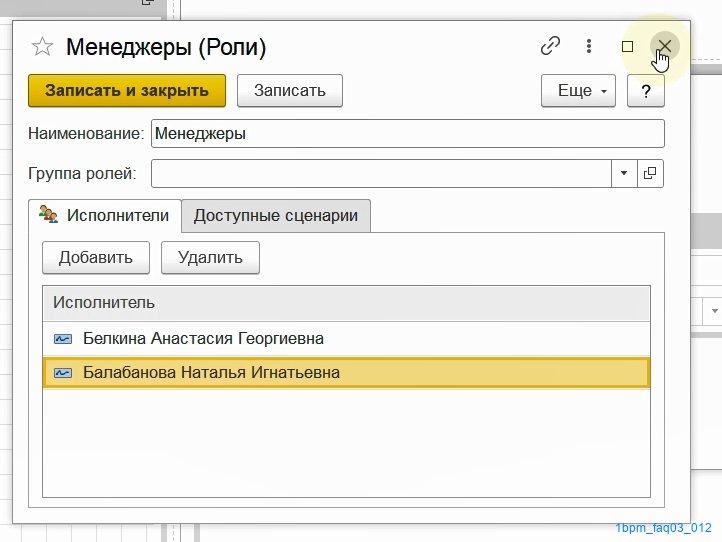Copy link using the chain link icon
The image size is (722, 542).
(550, 46)
